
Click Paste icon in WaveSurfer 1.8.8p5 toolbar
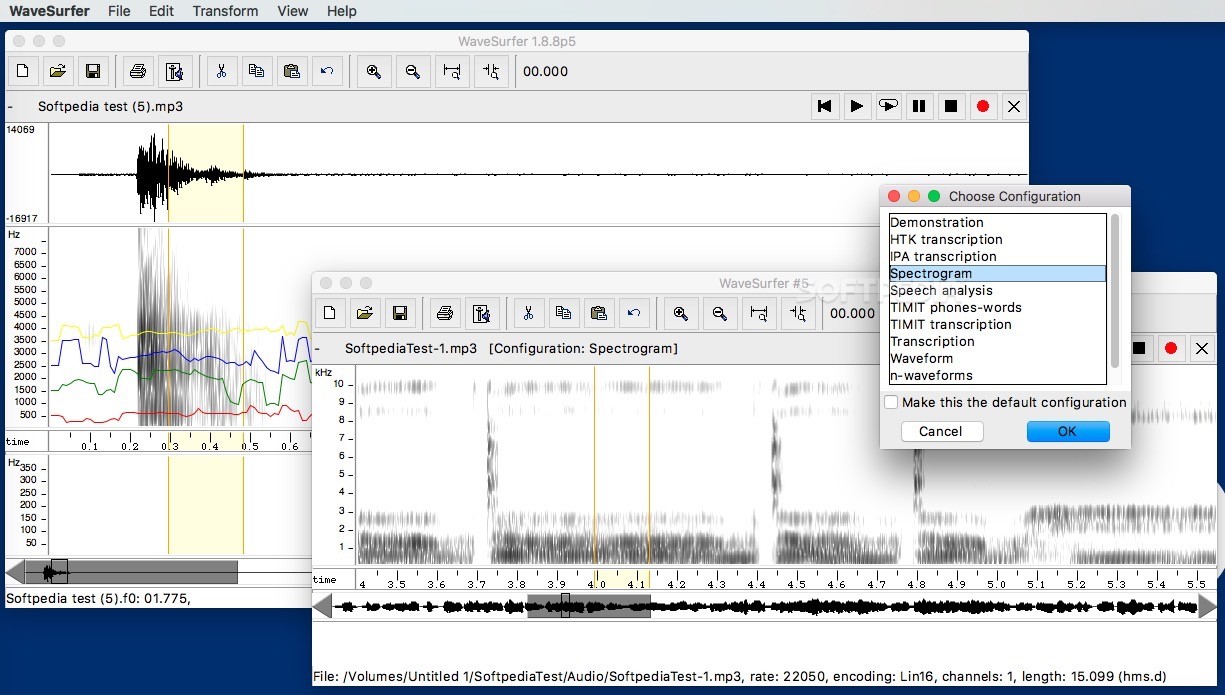pyautogui.click(x=291, y=71)
